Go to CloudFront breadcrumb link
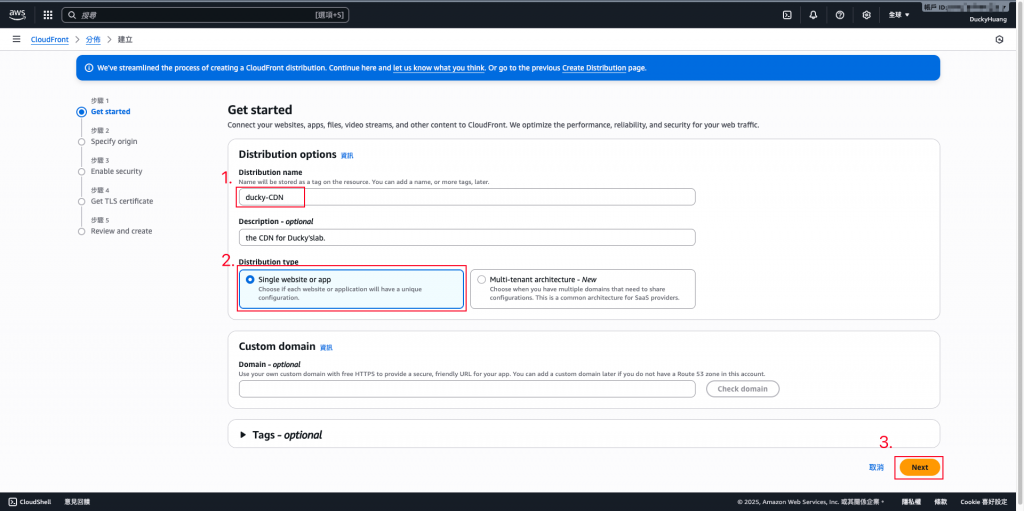 point(50,40)
